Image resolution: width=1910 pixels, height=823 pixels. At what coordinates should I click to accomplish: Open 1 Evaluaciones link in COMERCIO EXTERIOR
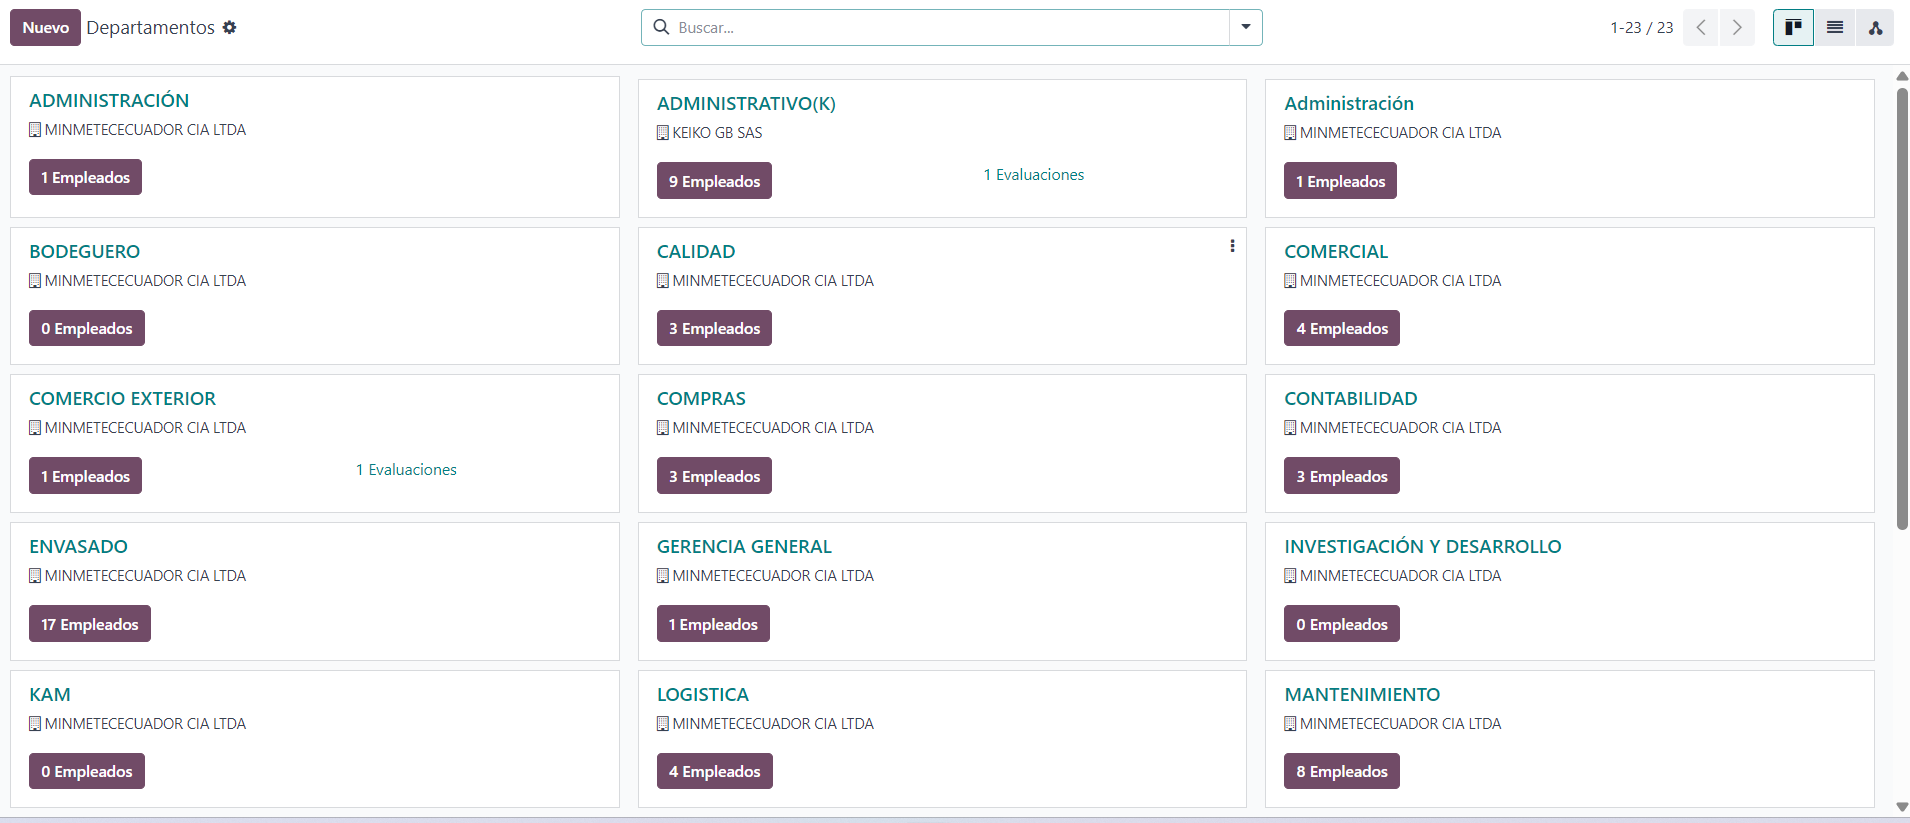click(406, 470)
